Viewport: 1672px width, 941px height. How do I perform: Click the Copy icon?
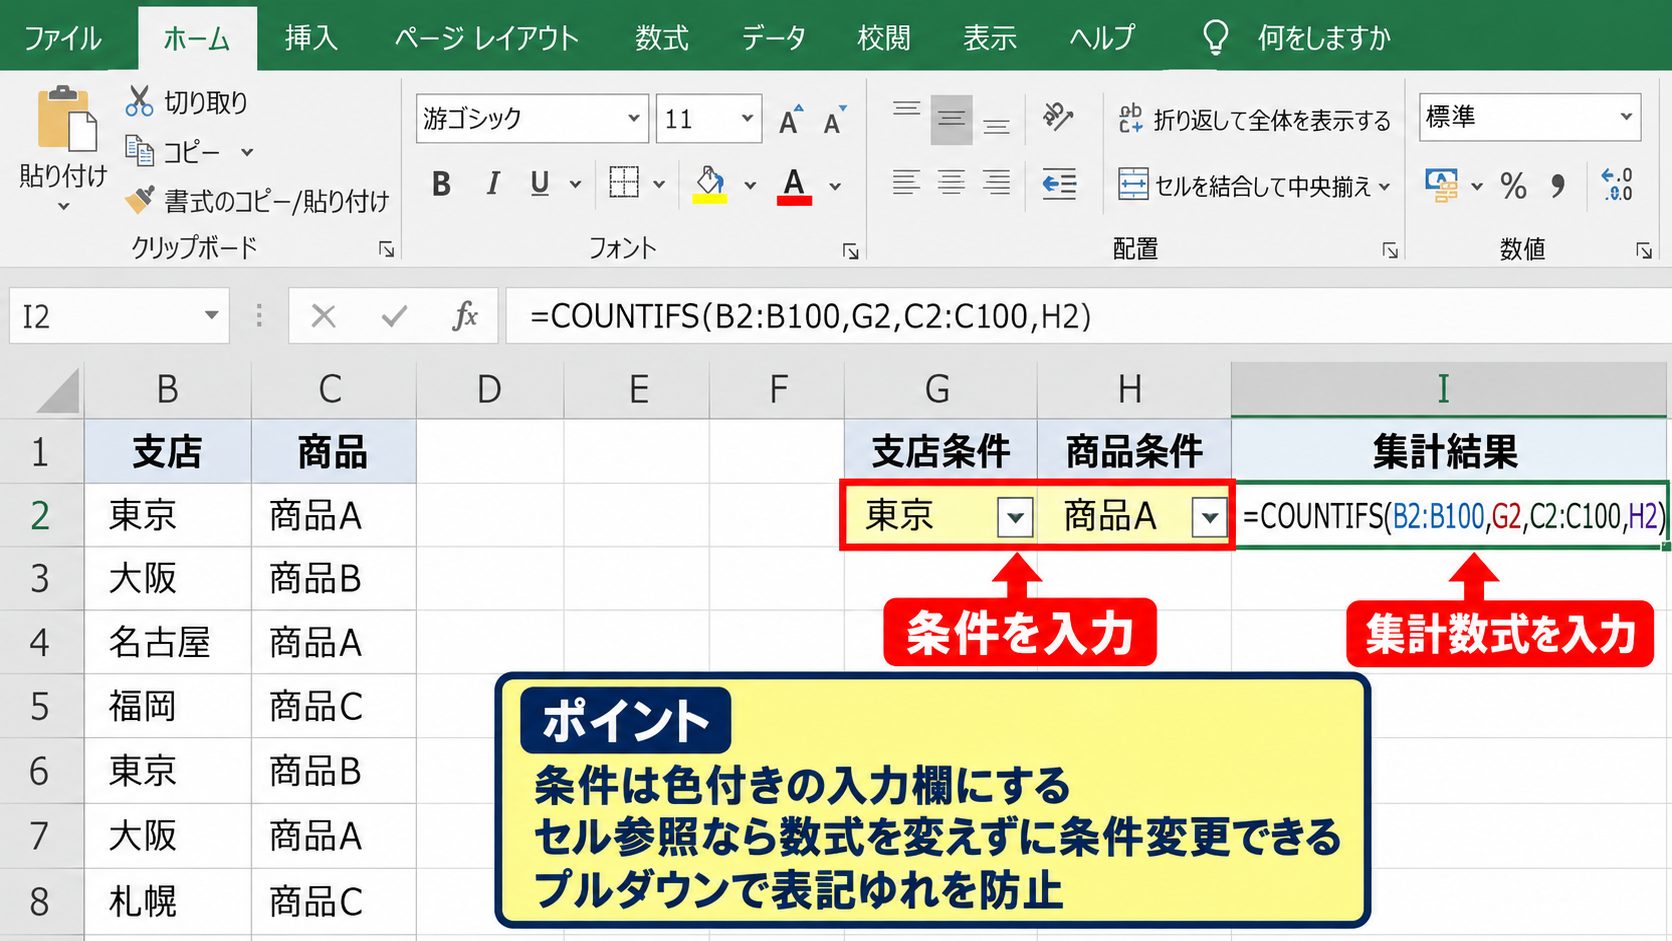tap(139, 151)
